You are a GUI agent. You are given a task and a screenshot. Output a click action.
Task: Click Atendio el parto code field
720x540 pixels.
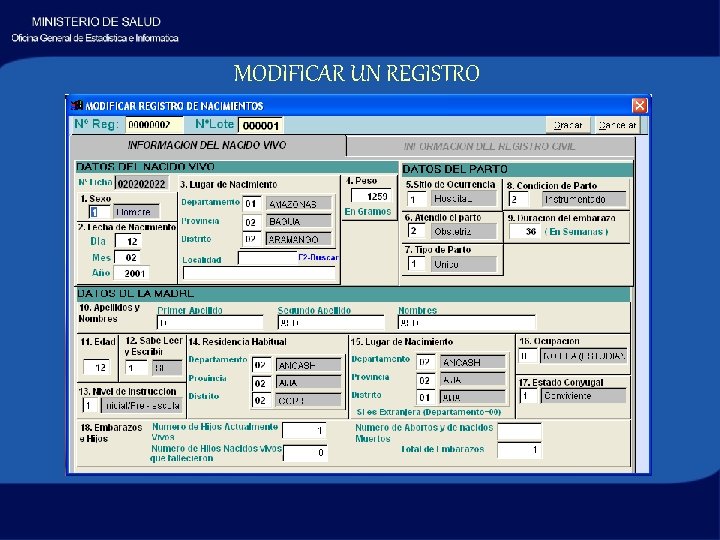pyautogui.click(x=416, y=231)
